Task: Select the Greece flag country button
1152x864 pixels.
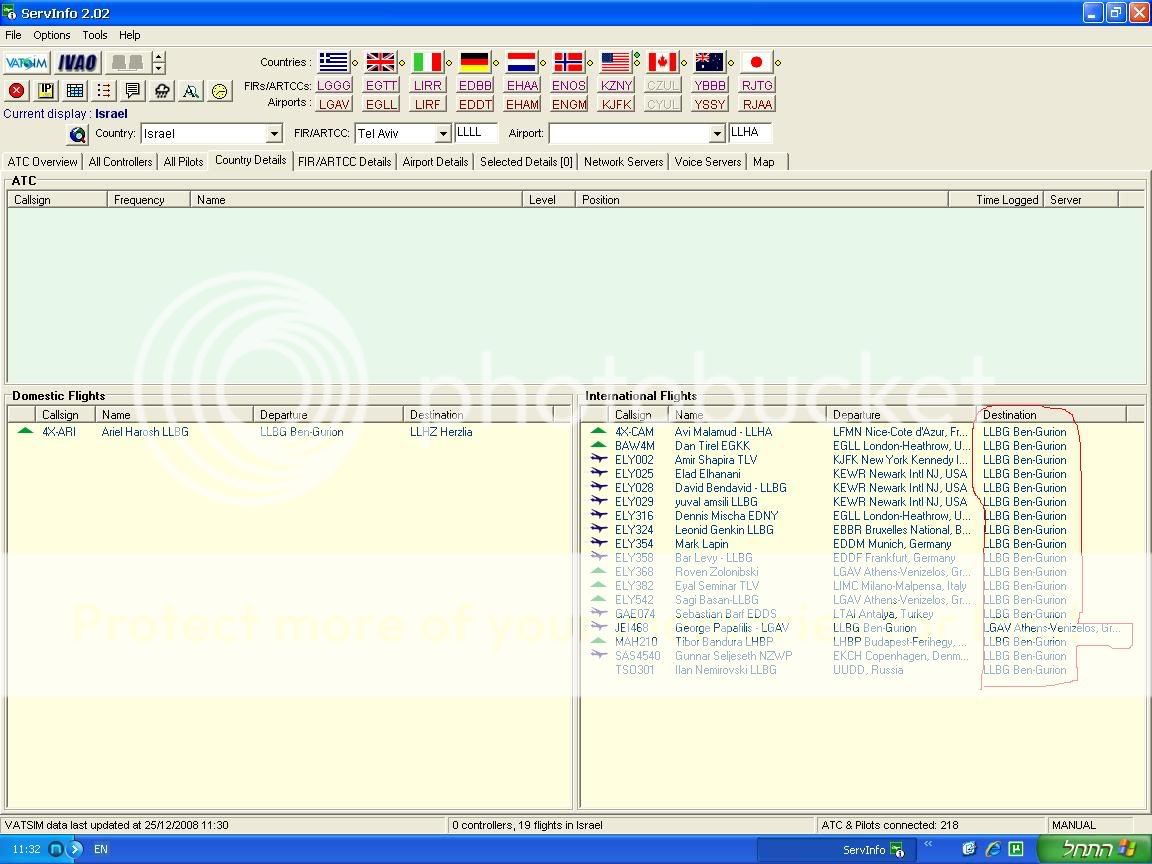Action: pos(333,63)
